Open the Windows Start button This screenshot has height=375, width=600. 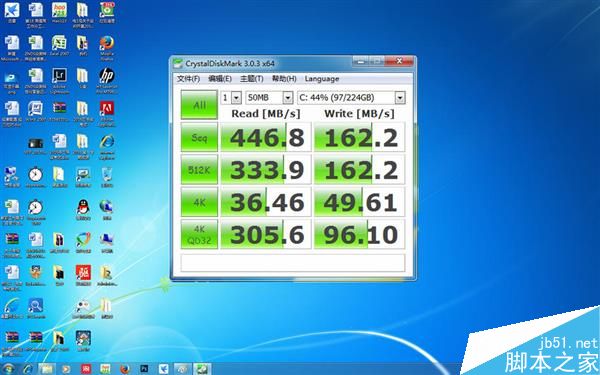tap(8, 368)
